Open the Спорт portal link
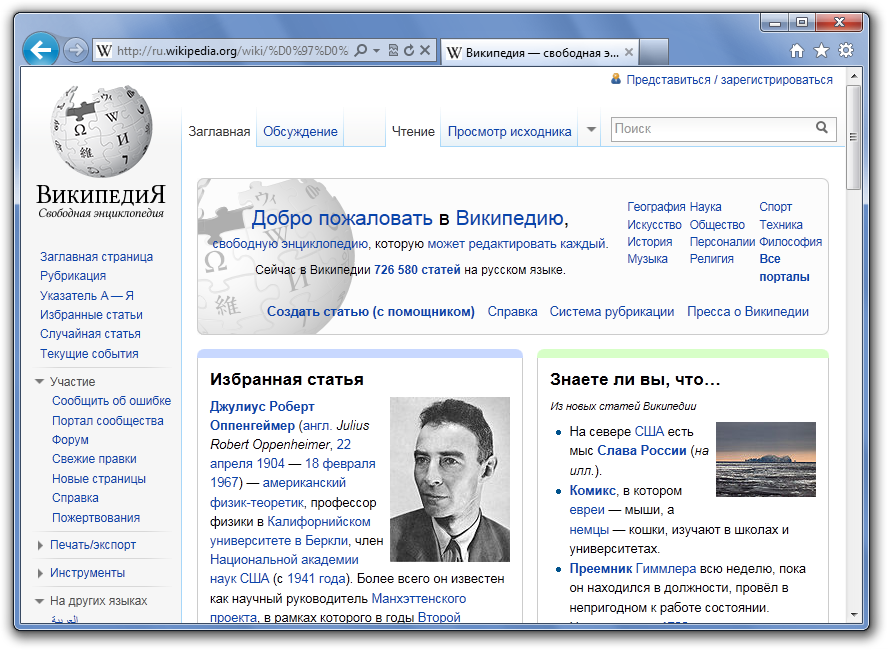888x650 pixels. pyautogui.click(x=775, y=207)
